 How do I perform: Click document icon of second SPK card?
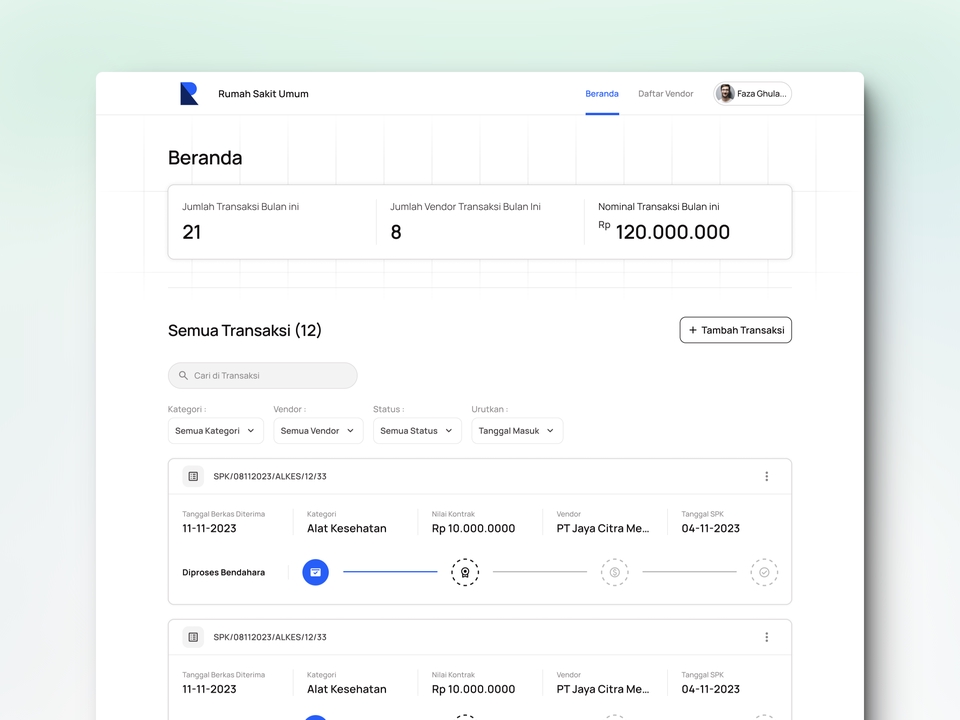pyautogui.click(x=193, y=637)
